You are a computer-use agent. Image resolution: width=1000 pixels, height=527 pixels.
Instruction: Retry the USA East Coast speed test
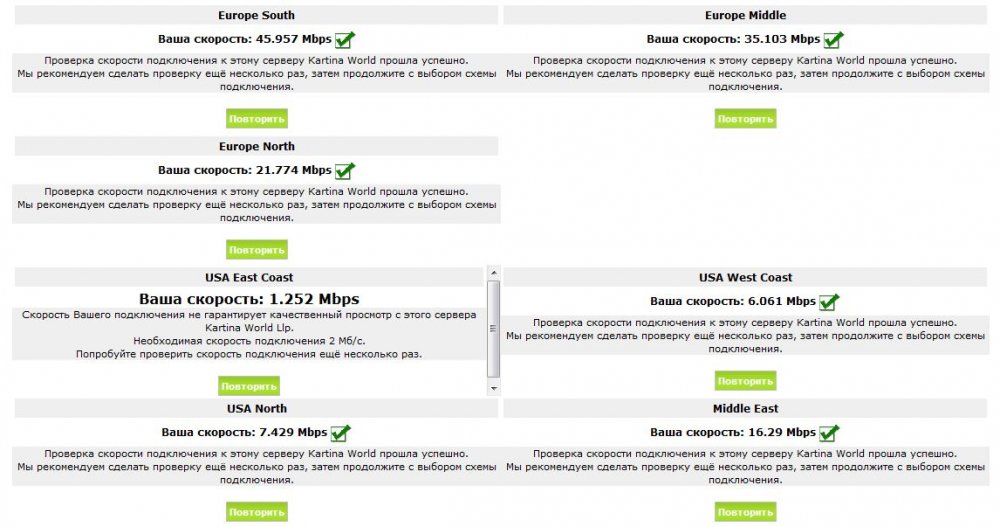(249, 386)
